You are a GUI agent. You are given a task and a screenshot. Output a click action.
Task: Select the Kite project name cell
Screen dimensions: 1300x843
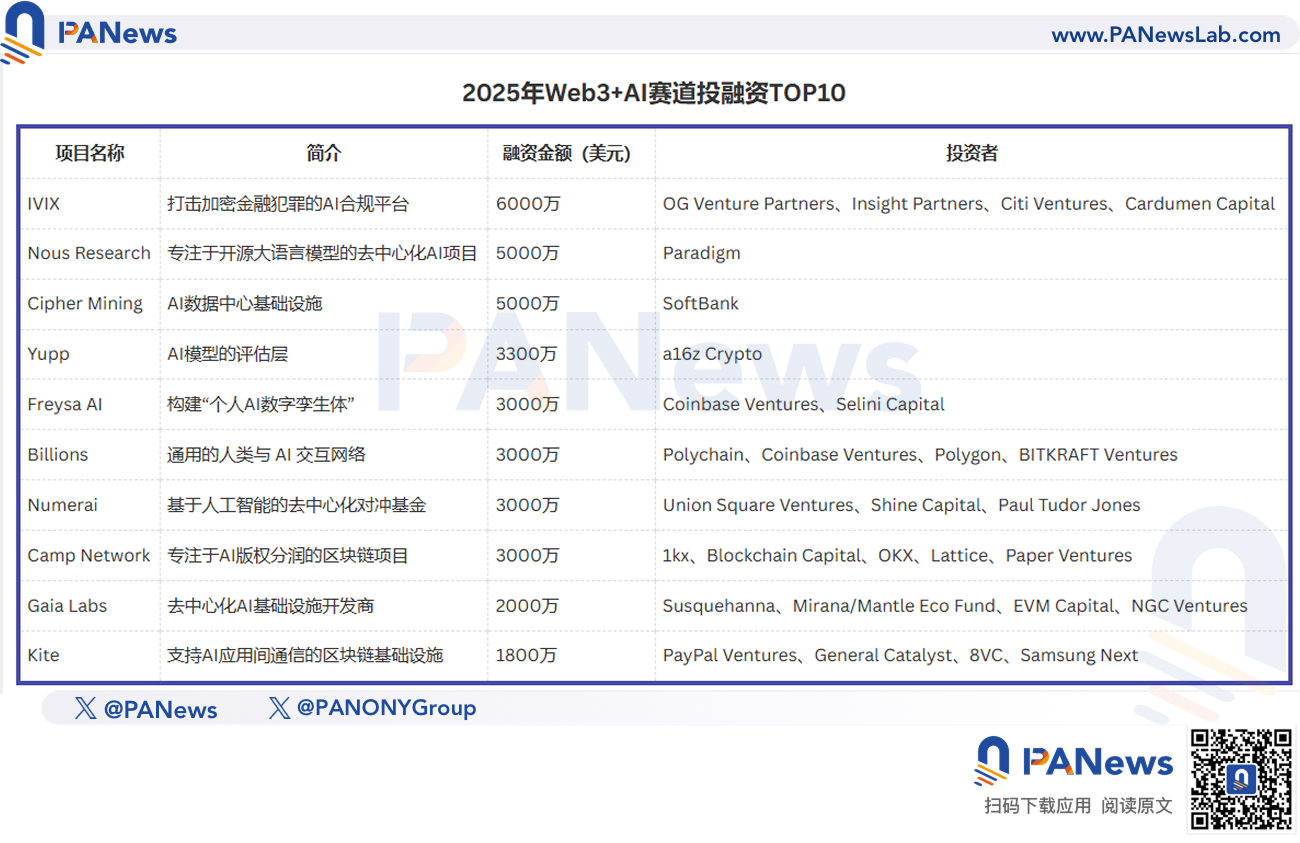coord(90,656)
